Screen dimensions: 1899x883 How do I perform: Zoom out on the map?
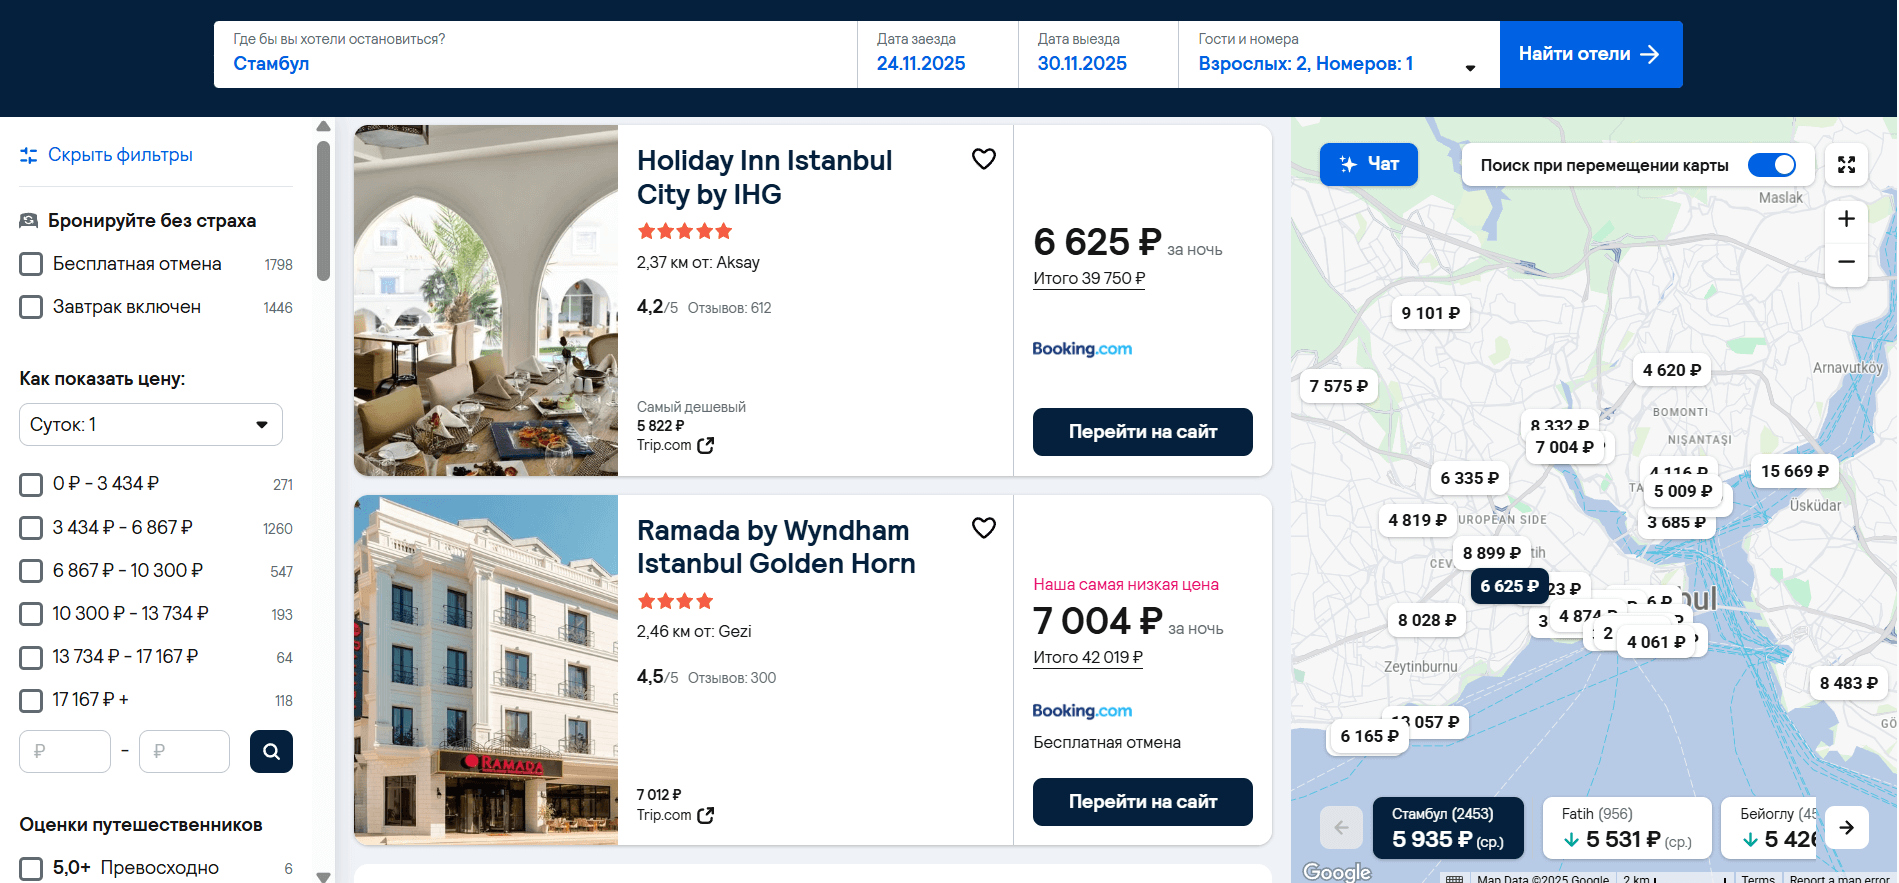click(x=1846, y=262)
